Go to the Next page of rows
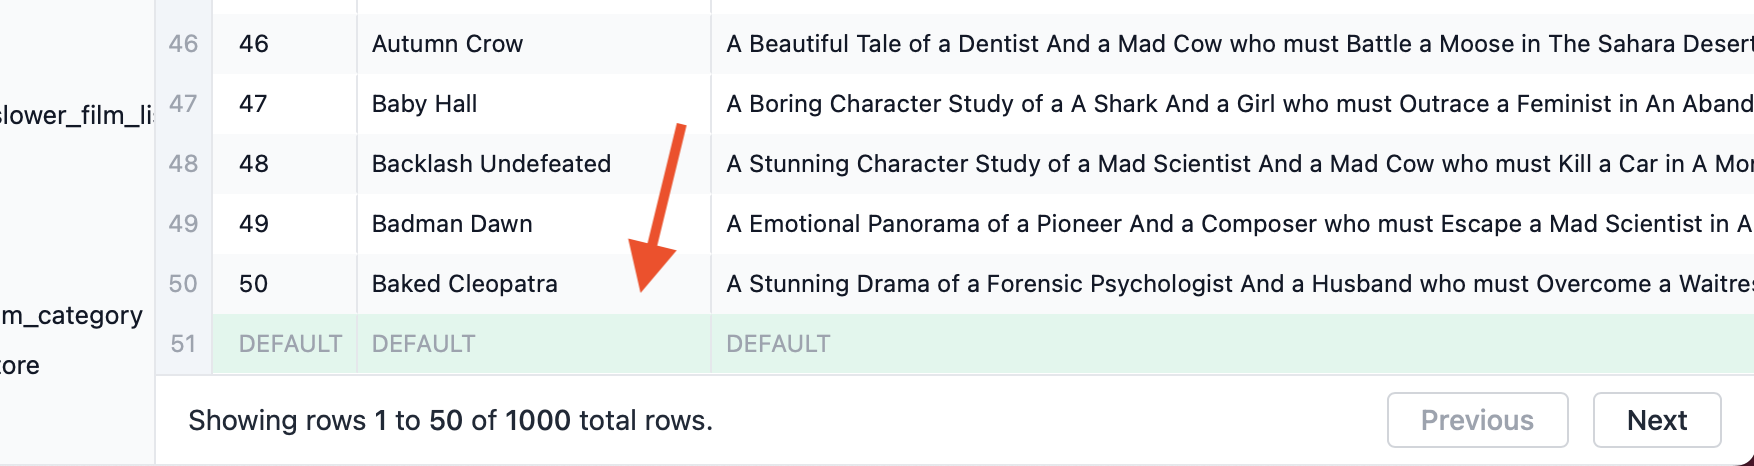This screenshot has height=466, width=1754. point(1657,420)
